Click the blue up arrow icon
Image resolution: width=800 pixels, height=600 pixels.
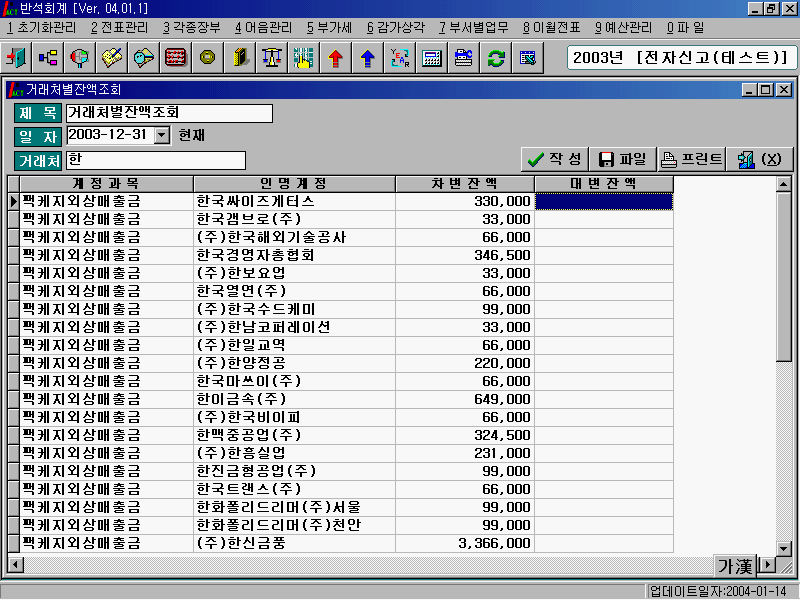tap(367, 58)
